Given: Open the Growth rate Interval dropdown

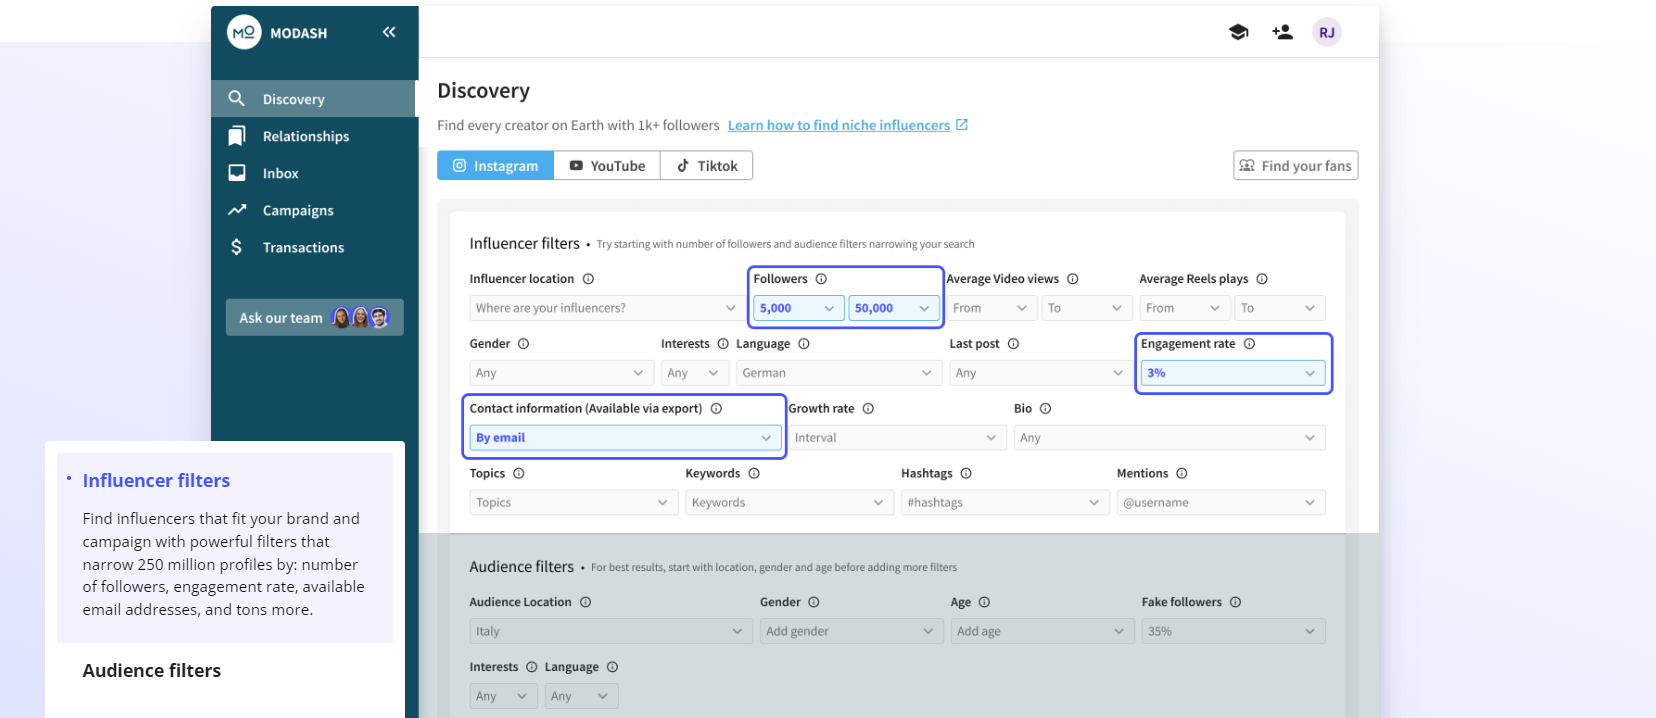Looking at the screenshot, I should click(x=897, y=438).
